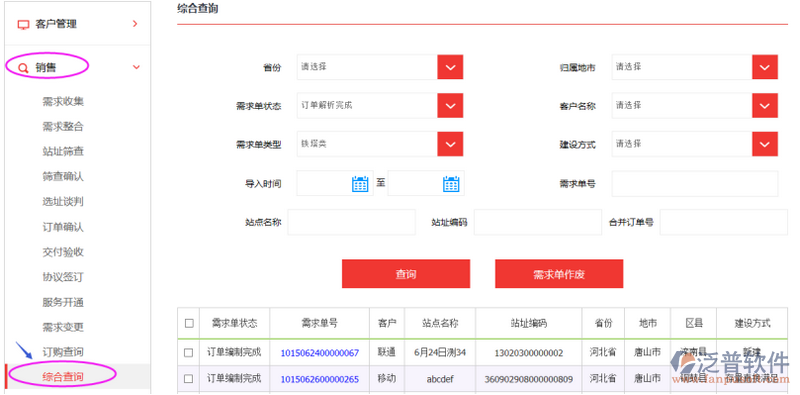Image resolution: width=800 pixels, height=395 pixels.
Task: Open the 客户名称 dropdown arrow
Action: pos(765,106)
